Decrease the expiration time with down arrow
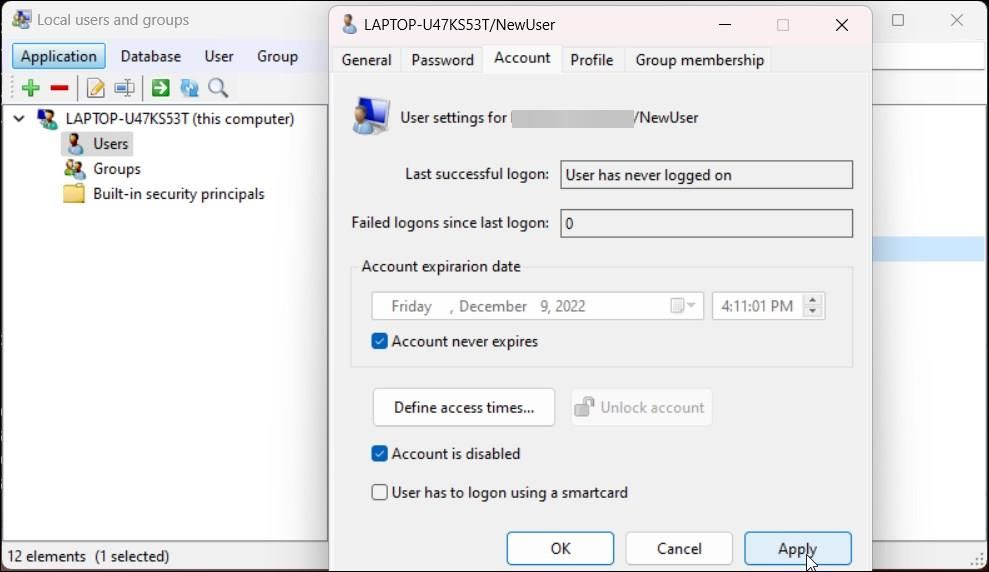This screenshot has width=989, height=572. (812, 311)
